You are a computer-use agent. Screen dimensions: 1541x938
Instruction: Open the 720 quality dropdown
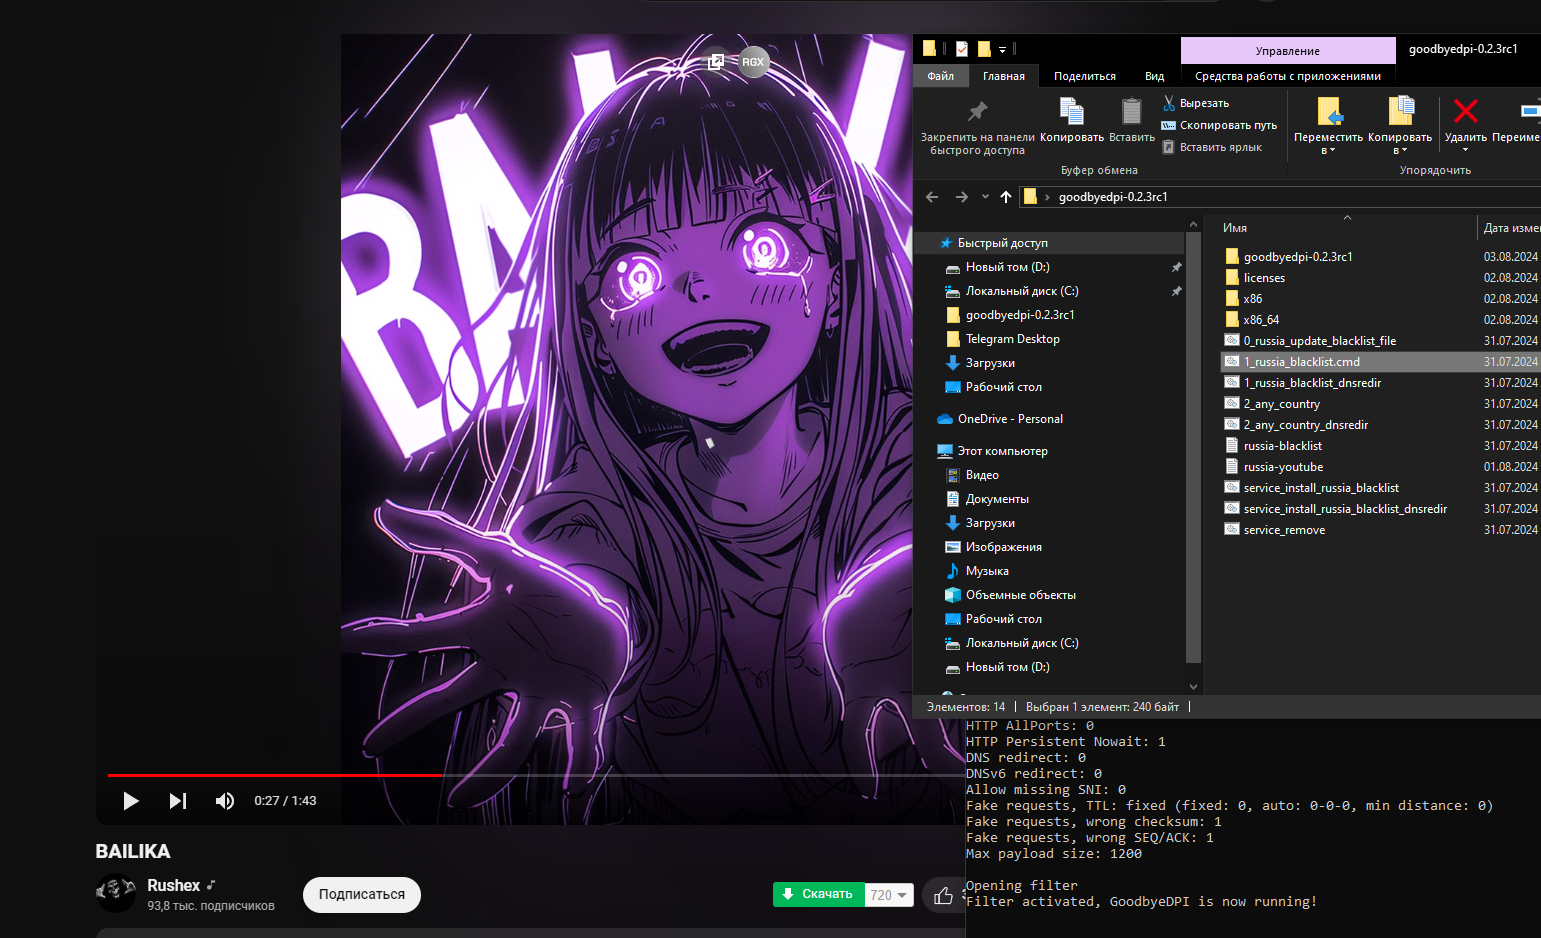[889, 895]
